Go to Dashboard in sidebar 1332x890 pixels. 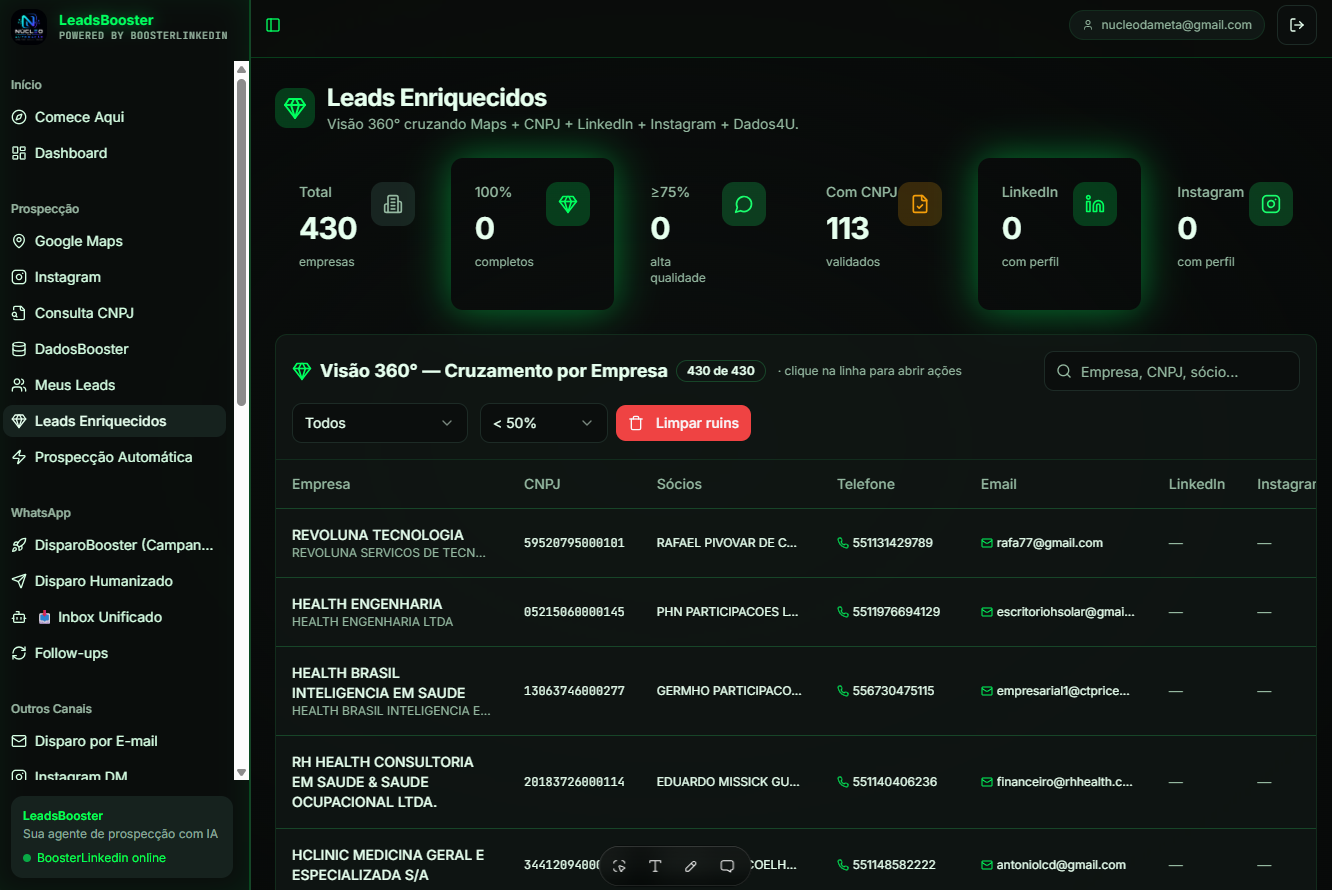[x=115, y=153]
